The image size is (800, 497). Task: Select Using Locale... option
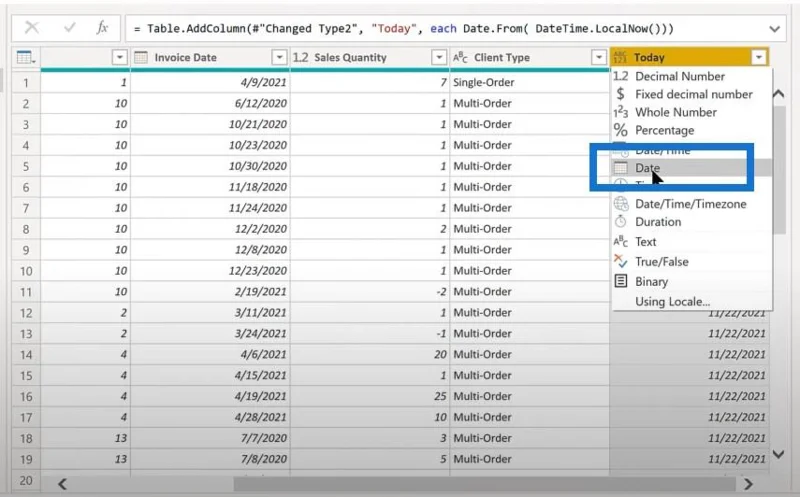pos(692,302)
